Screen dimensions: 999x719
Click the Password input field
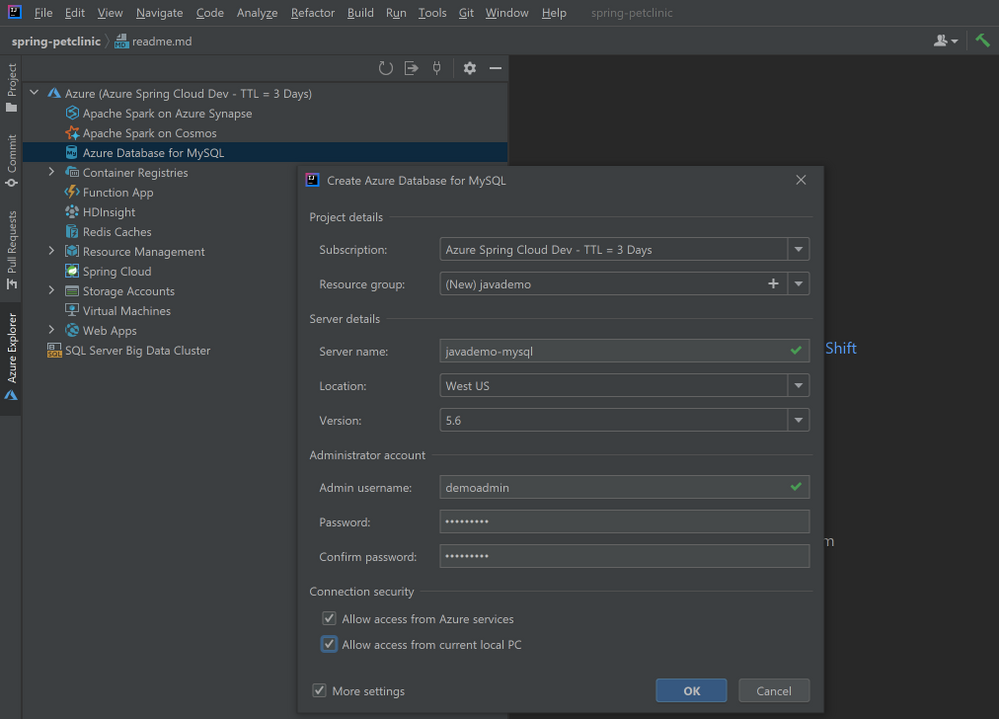click(x=624, y=522)
